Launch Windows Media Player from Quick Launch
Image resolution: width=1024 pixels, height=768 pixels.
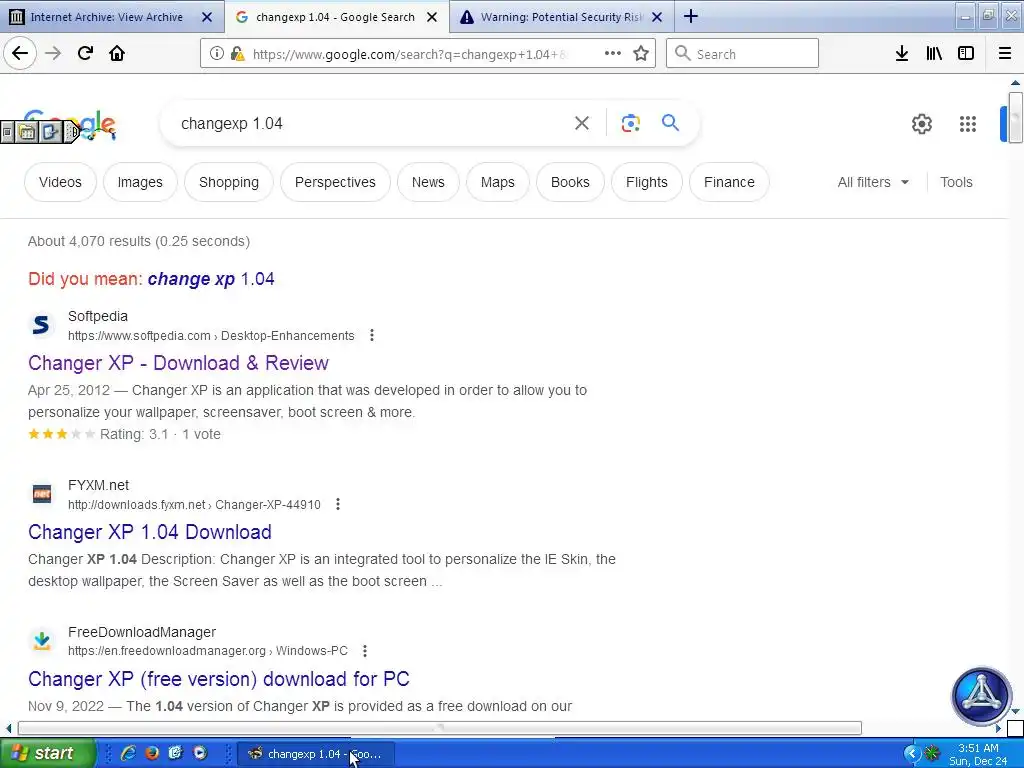[x=200, y=753]
